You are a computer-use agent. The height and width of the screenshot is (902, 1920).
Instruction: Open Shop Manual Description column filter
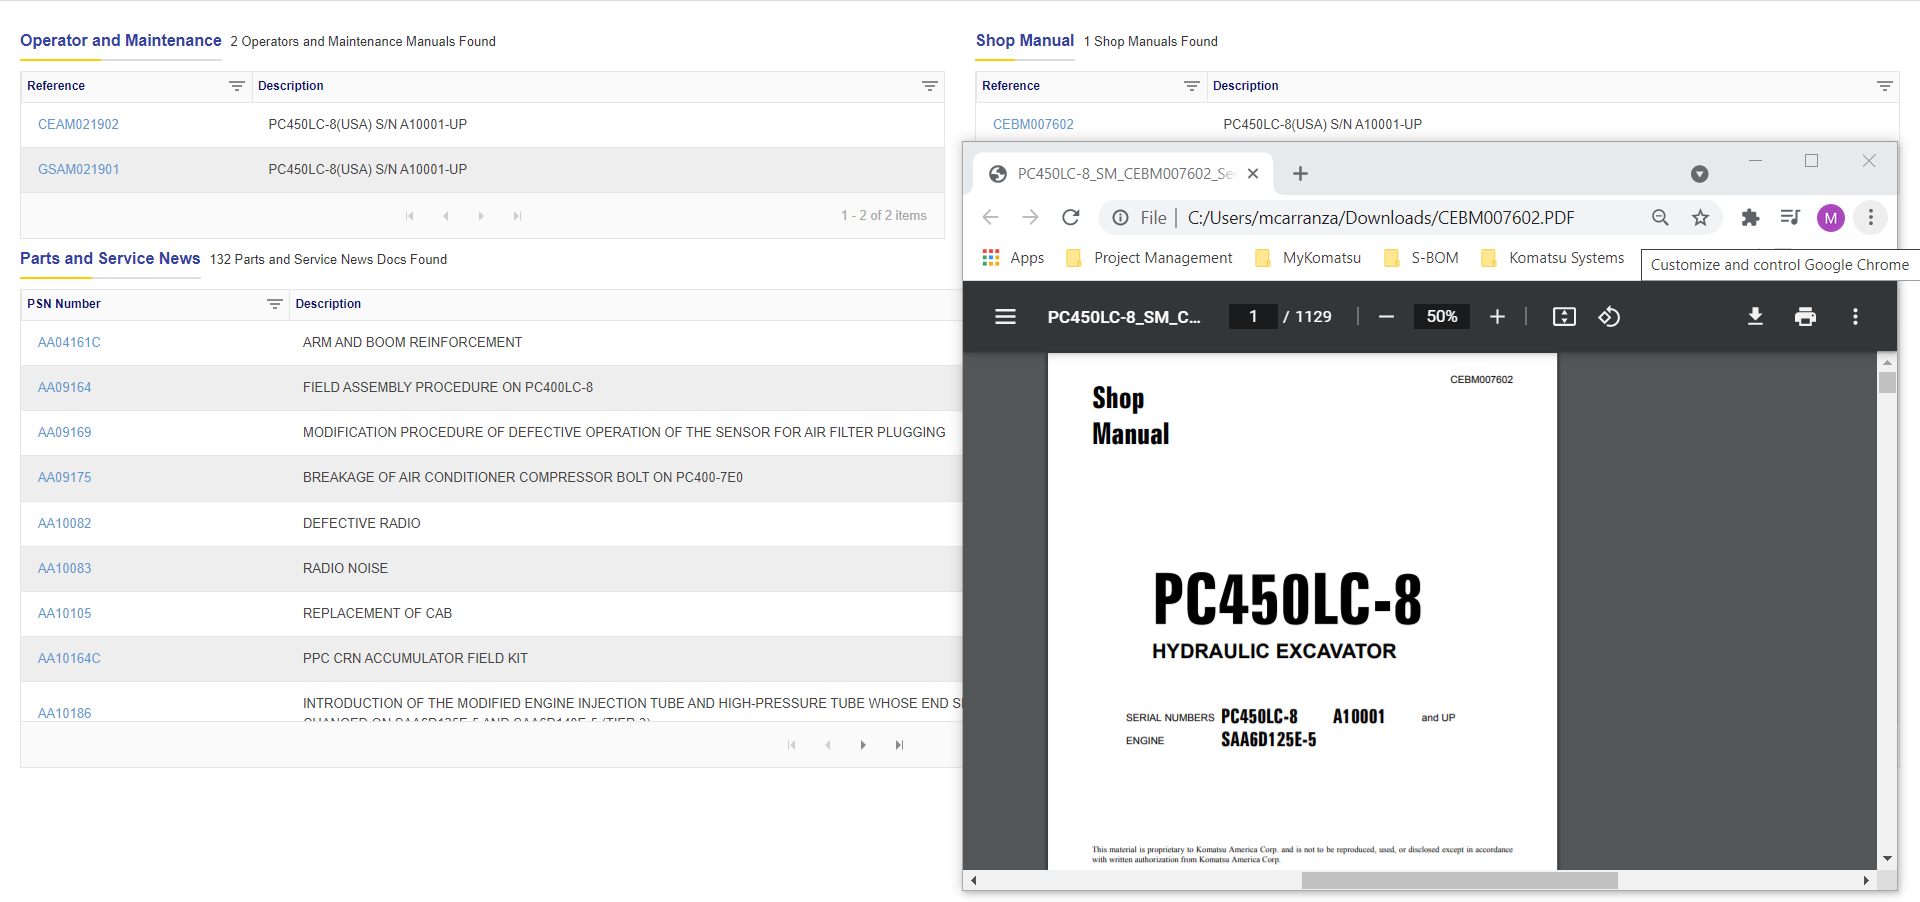(x=1884, y=86)
